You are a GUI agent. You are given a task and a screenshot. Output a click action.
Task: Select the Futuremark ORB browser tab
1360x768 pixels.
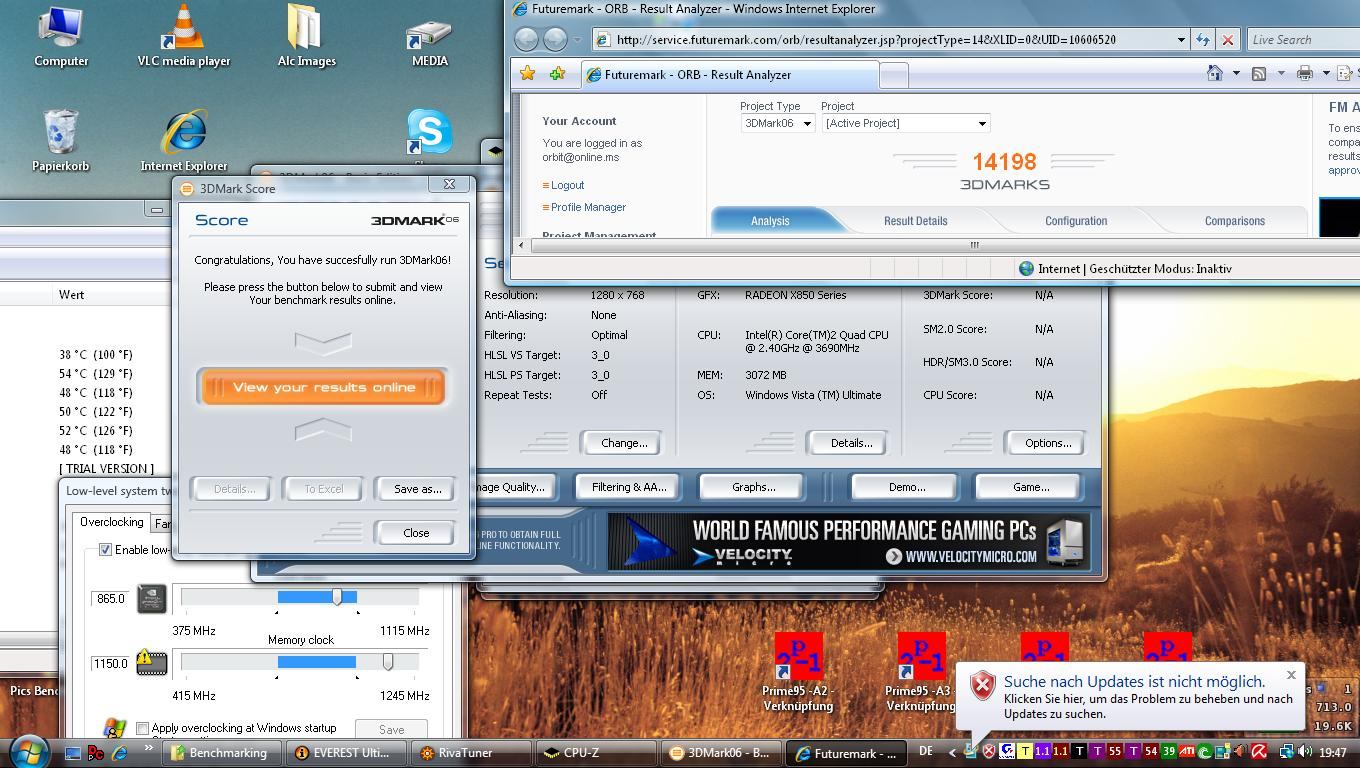[731, 75]
